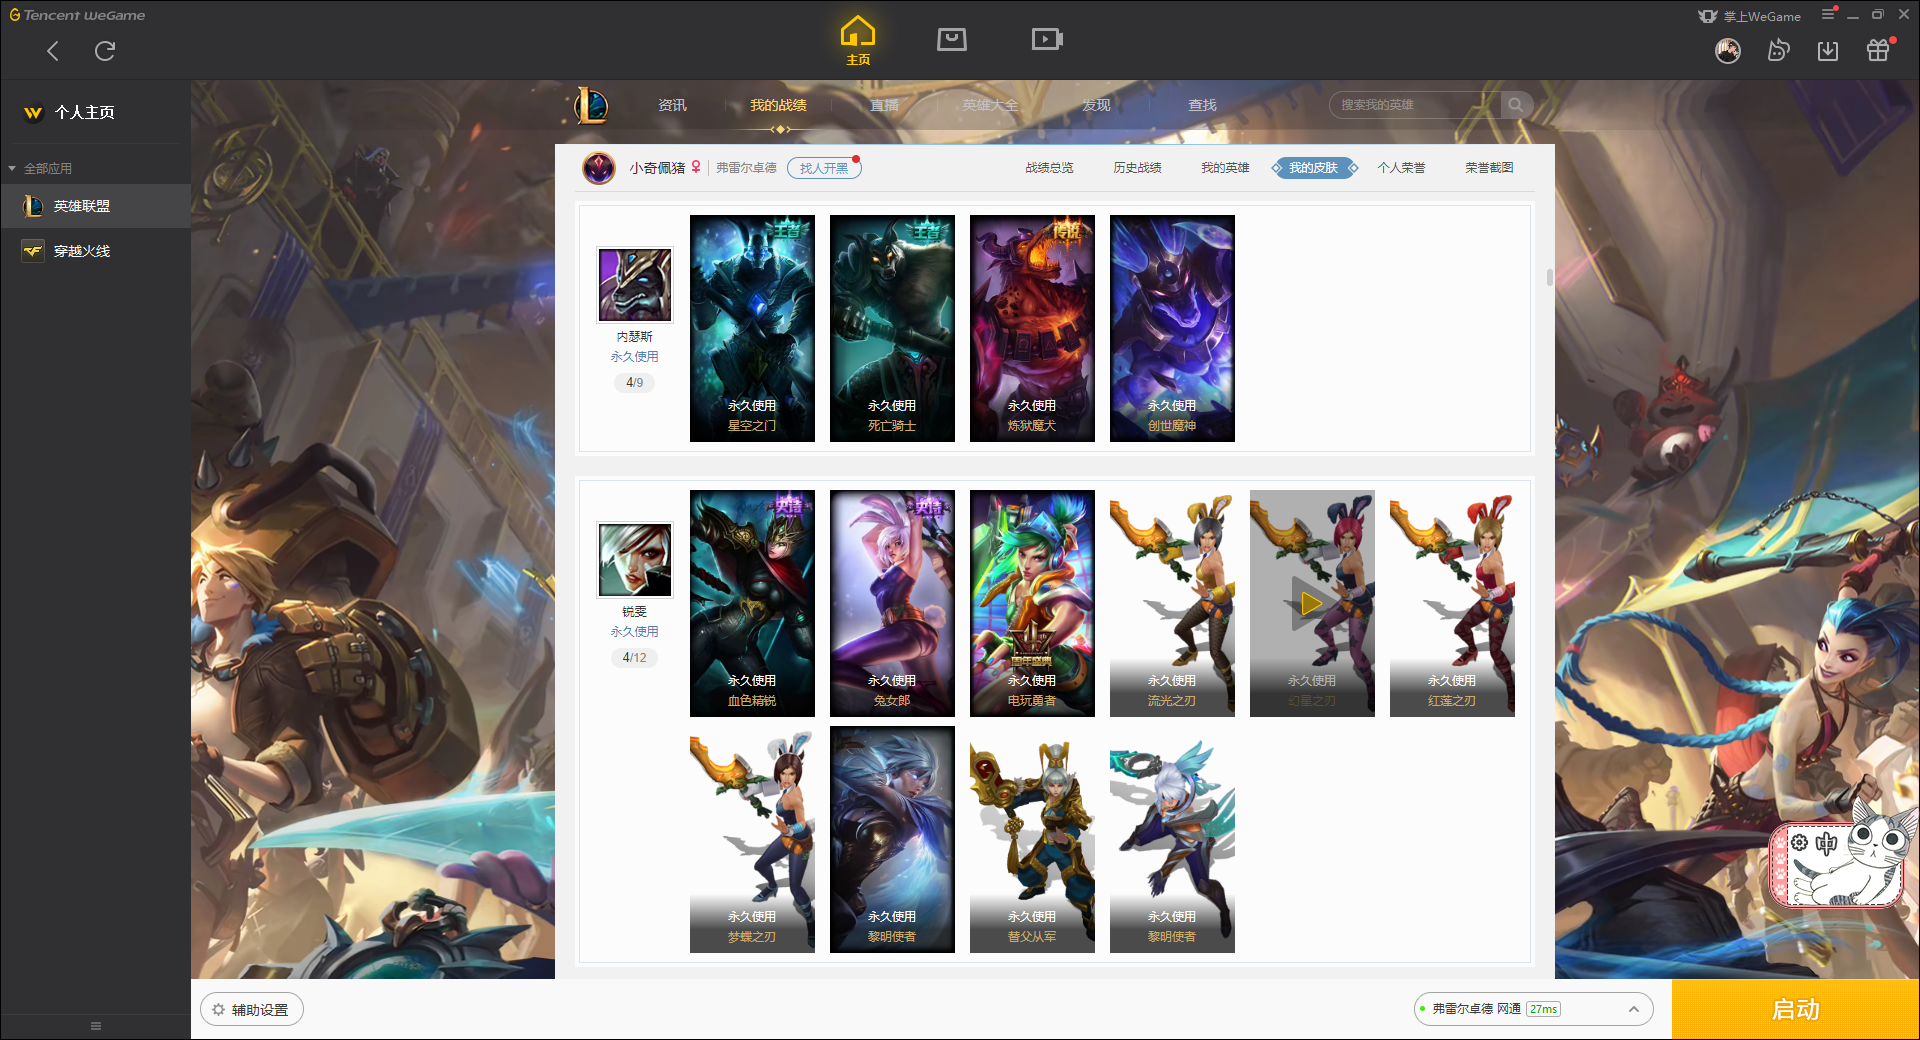
Task: Click the 4/9 skin count badge
Action: pyautogui.click(x=635, y=382)
